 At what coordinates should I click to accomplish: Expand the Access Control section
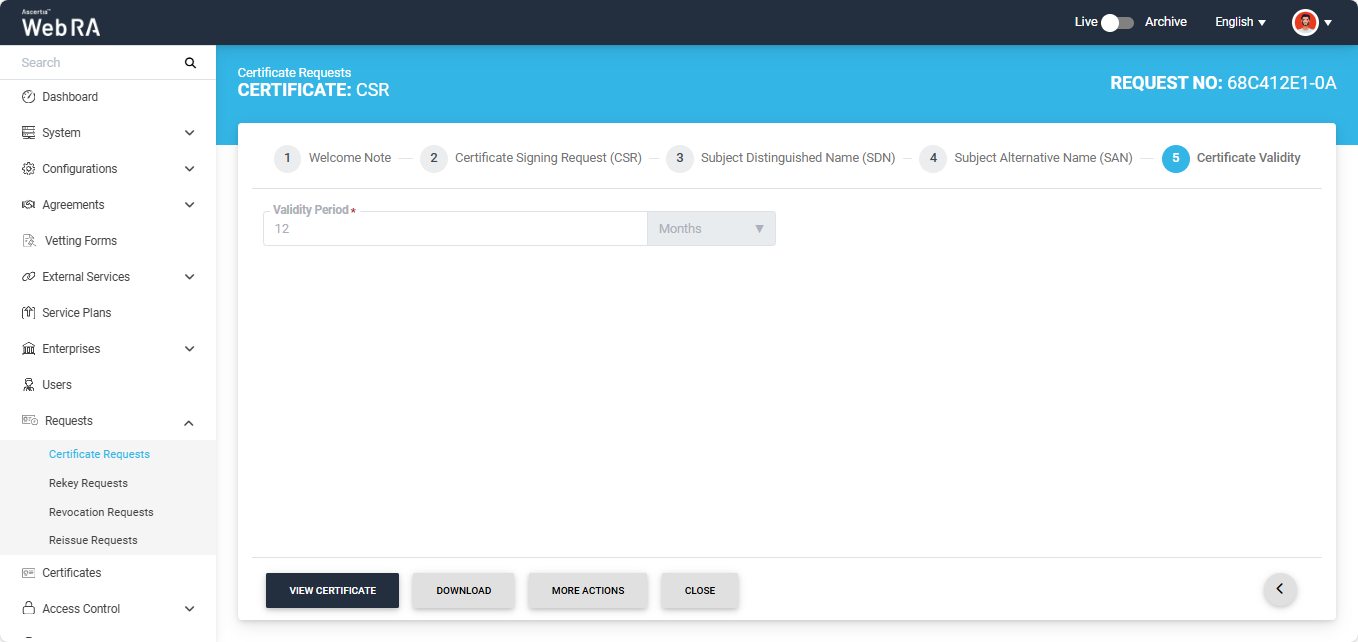coord(189,609)
